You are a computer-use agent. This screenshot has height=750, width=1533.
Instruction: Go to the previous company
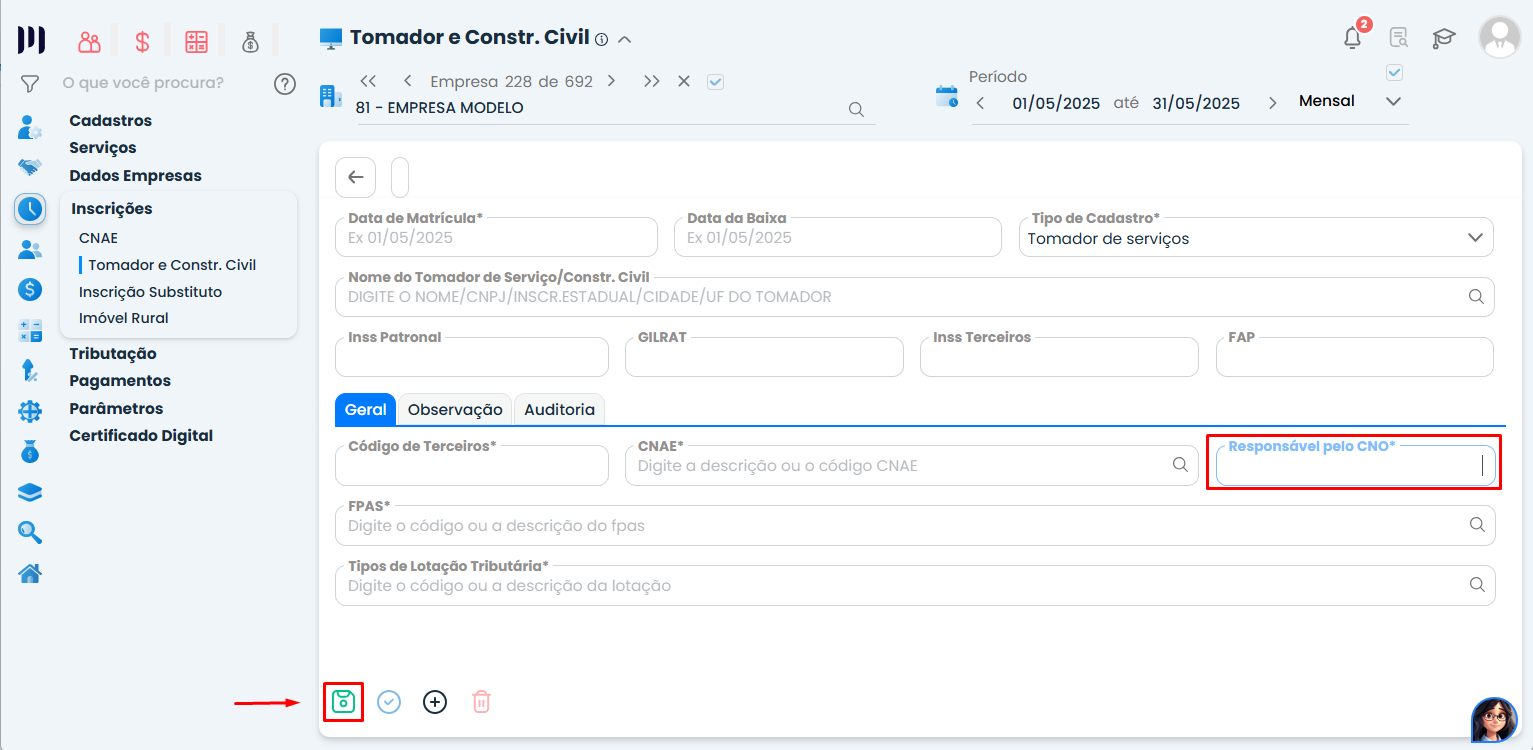pyautogui.click(x=408, y=81)
